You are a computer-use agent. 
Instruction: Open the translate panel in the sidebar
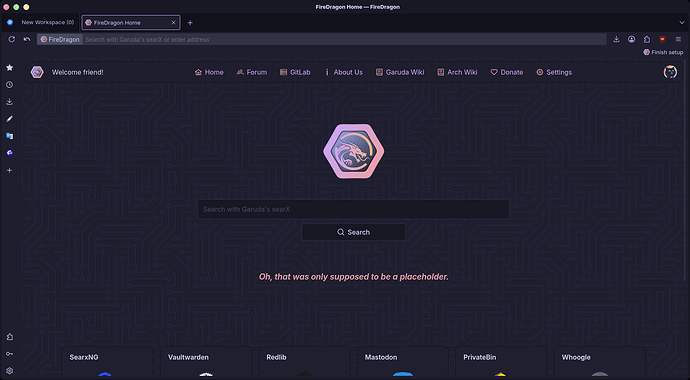[10, 136]
